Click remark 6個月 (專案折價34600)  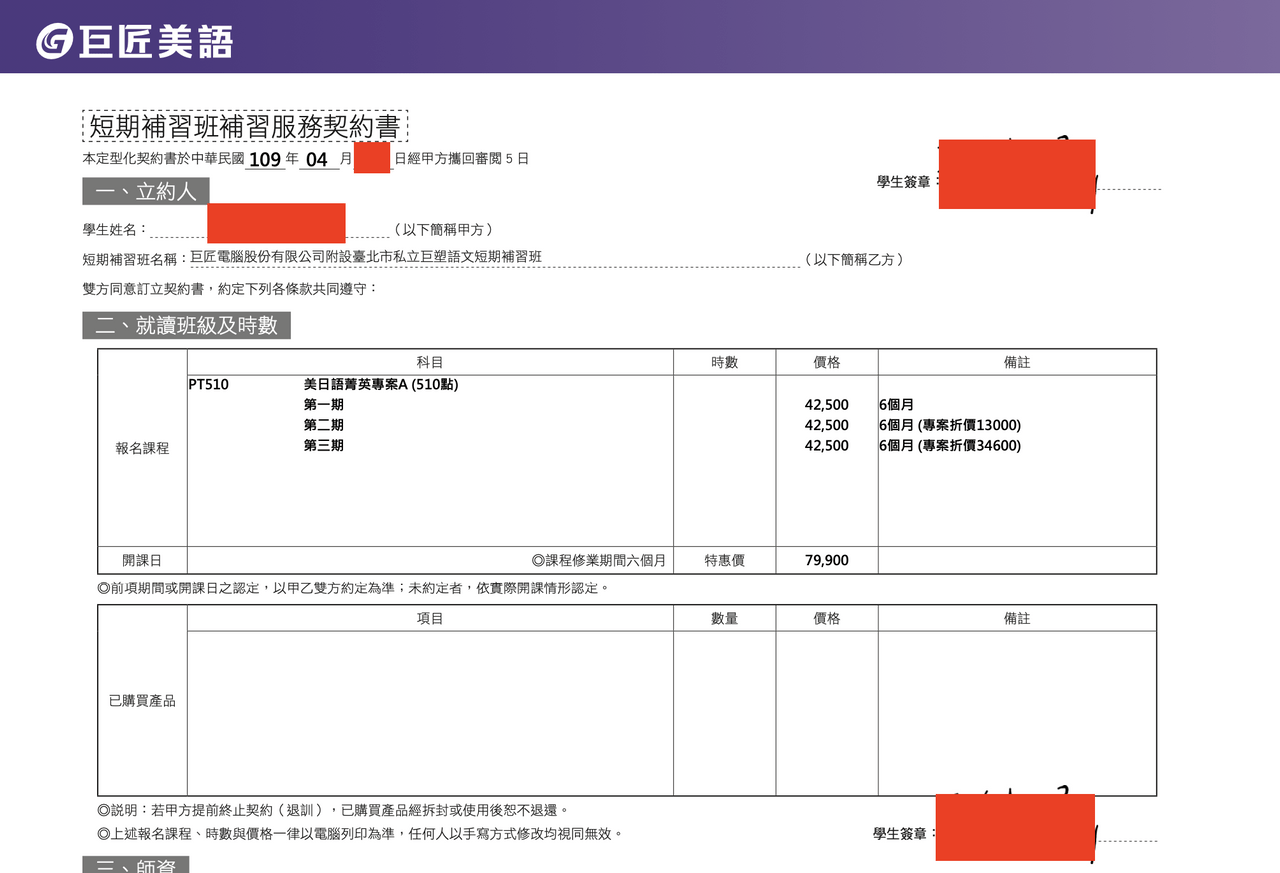point(950,446)
